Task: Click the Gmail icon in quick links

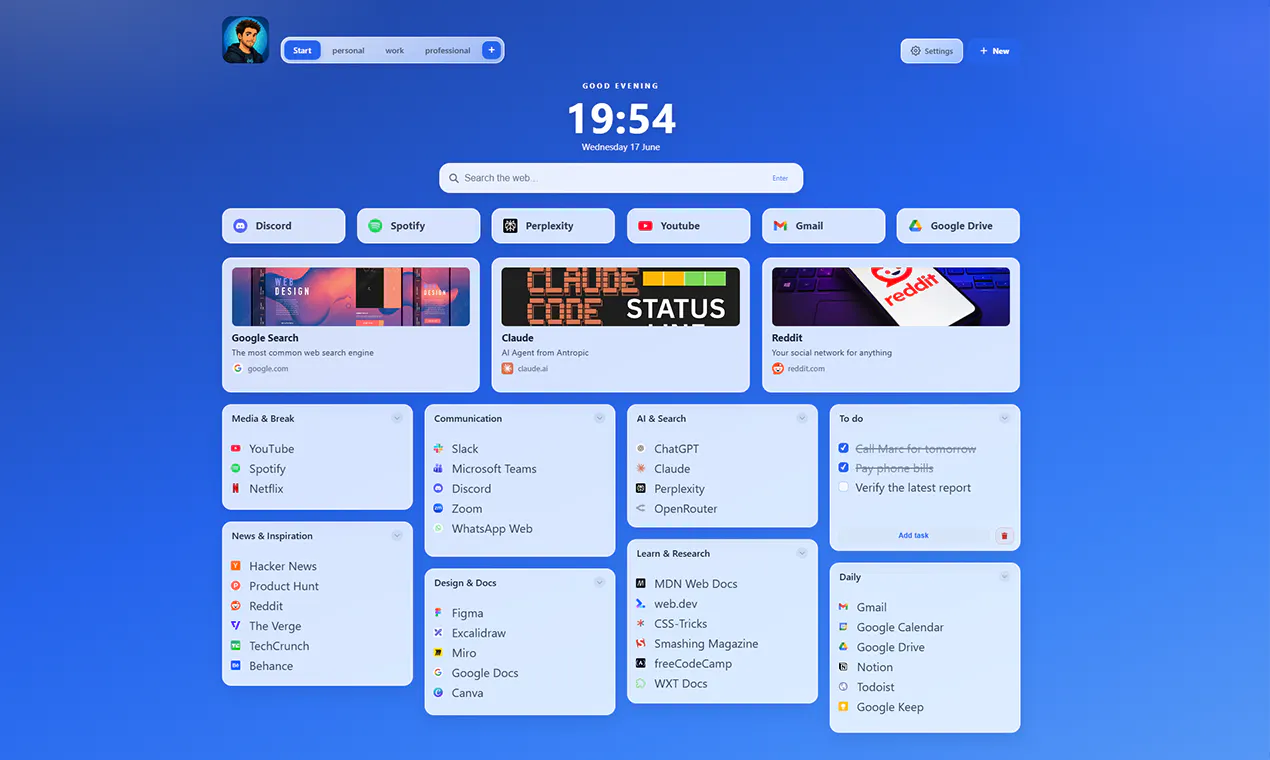Action: pyautogui.click(x=780, y=226)
